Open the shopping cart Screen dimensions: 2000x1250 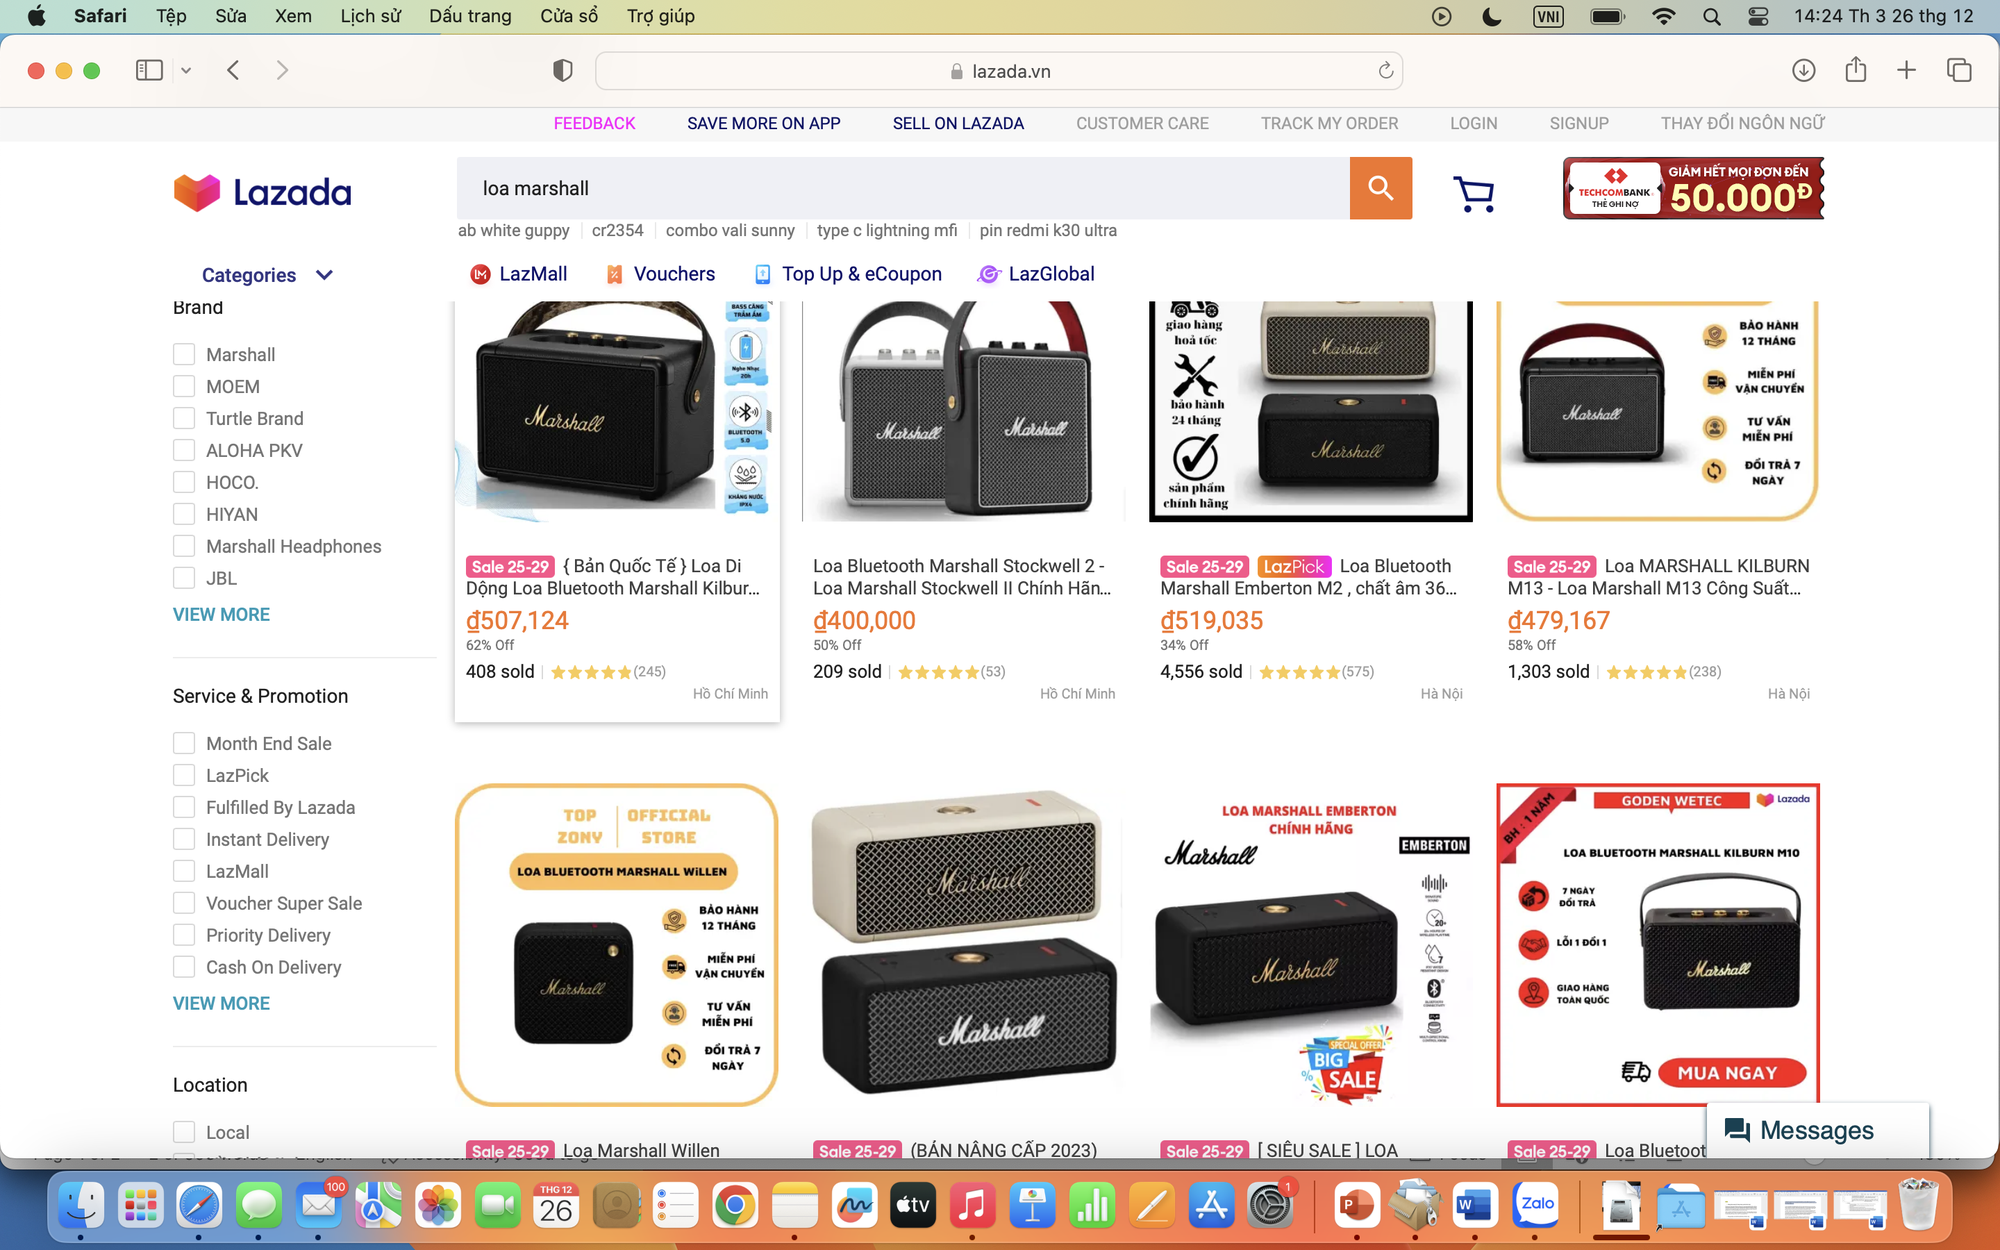(x=1474, y=192)
